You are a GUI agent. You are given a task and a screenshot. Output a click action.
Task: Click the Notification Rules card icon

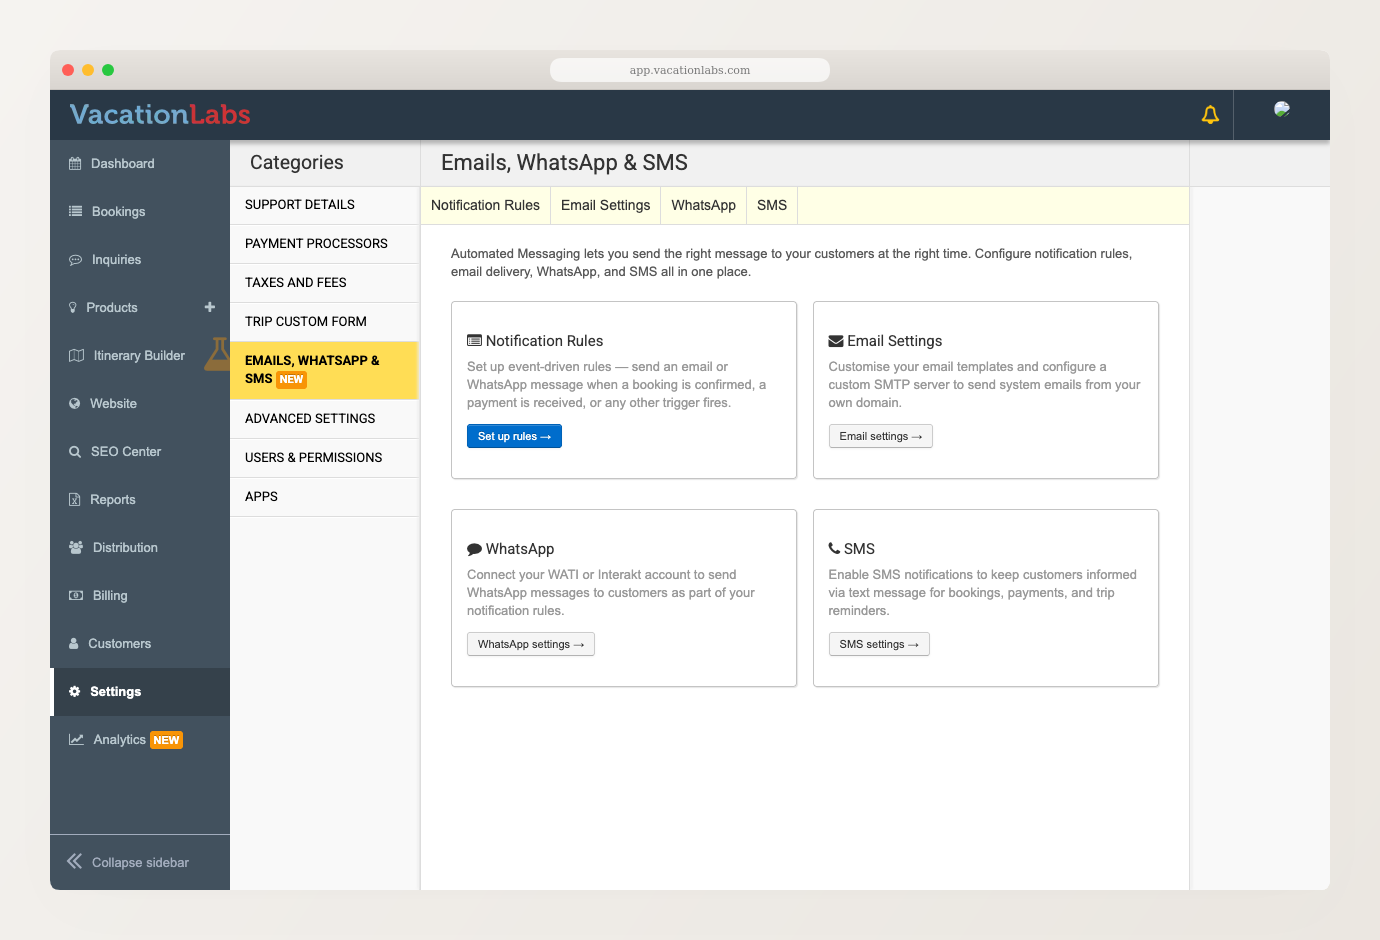[x=474, y=341]
